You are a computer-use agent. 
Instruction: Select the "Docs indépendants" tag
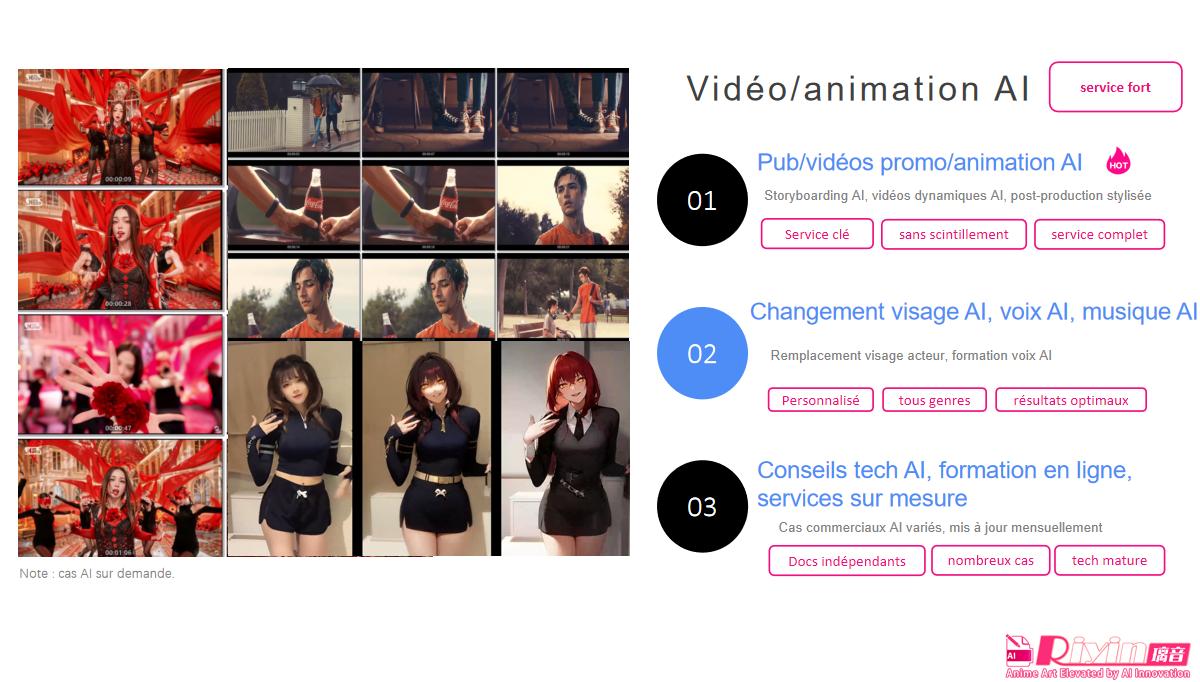[847, 561]
